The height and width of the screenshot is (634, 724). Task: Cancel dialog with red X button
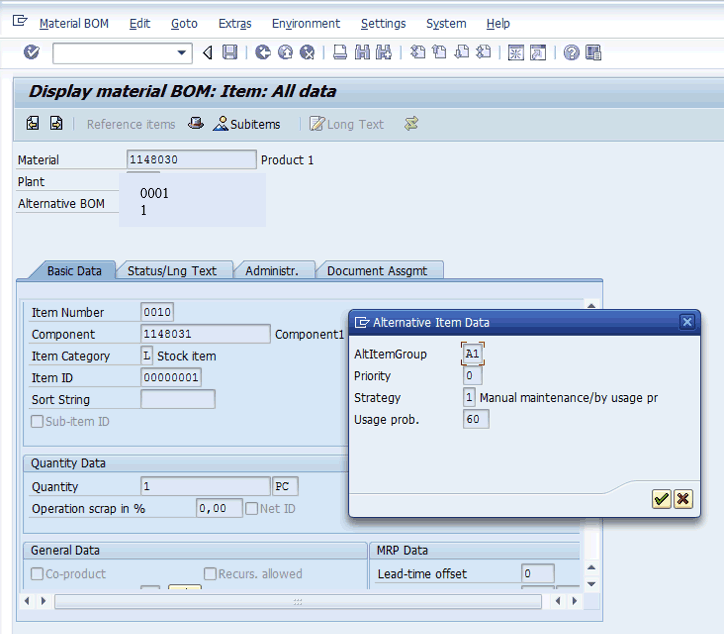[x=683, y=499]
